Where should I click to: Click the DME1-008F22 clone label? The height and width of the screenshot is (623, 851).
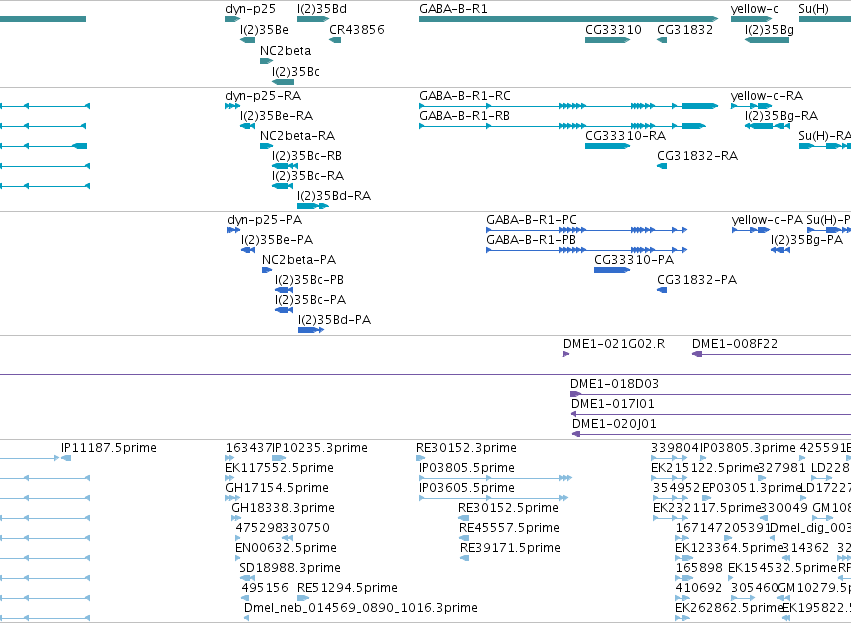(735, 344)
